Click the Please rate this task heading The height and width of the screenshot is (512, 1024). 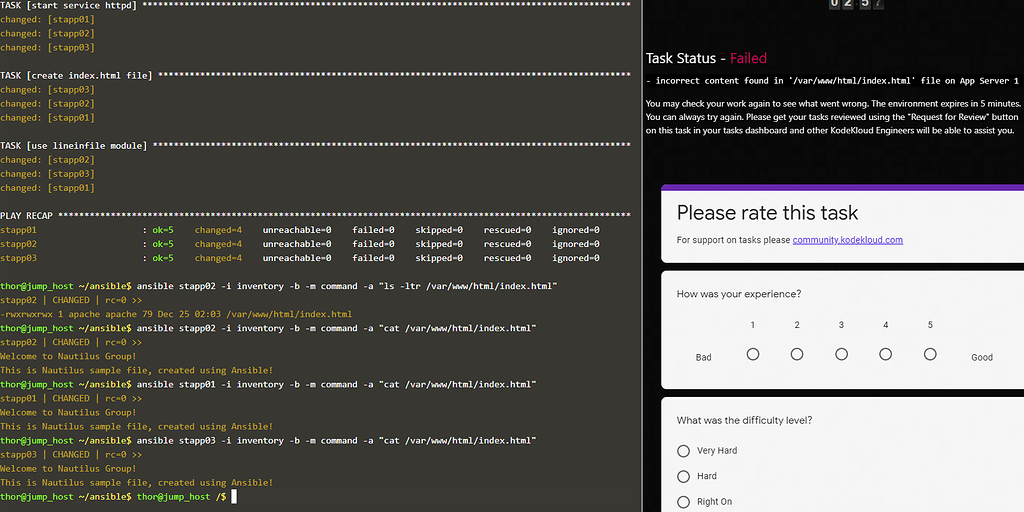tap(767, 212)
